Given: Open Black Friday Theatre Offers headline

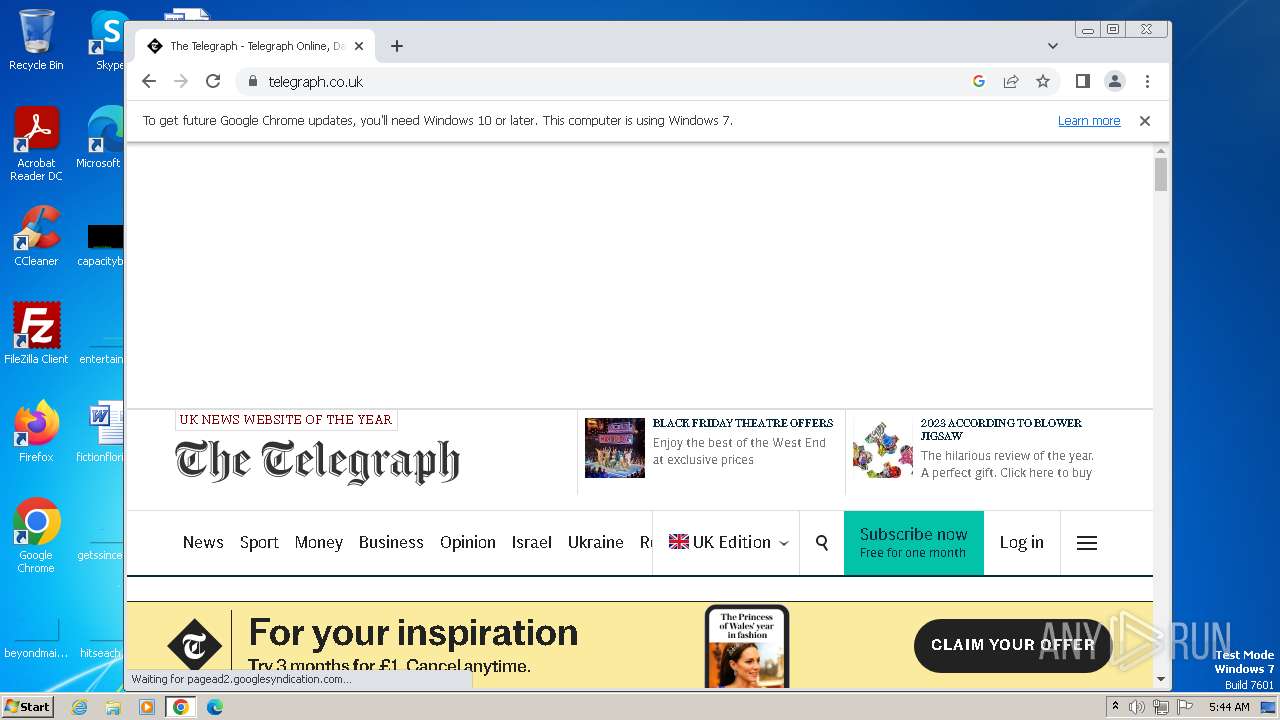Looking at the screenshot, I should click(x=743, y=423).
